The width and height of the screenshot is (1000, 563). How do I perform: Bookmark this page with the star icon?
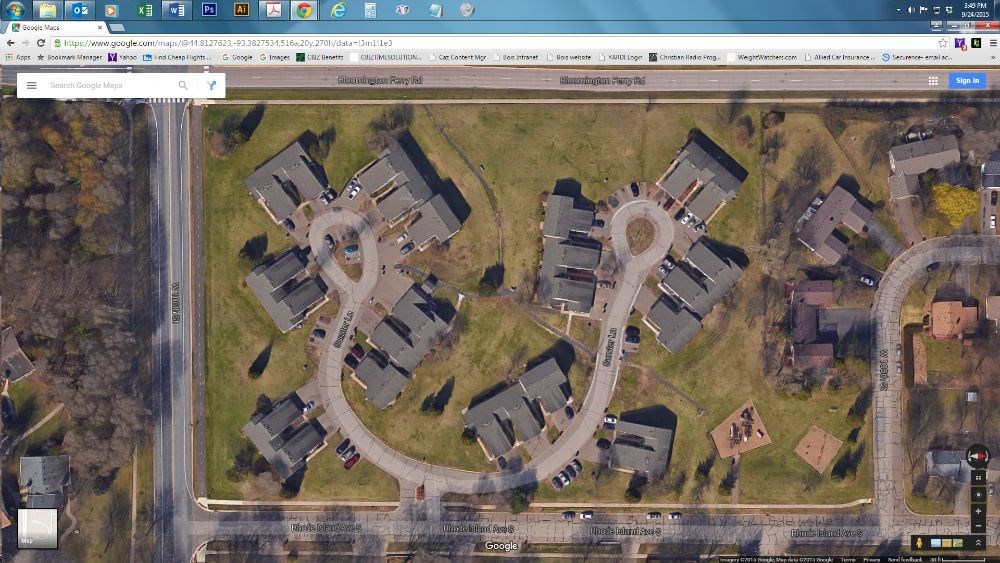click(x=943, y=43)
